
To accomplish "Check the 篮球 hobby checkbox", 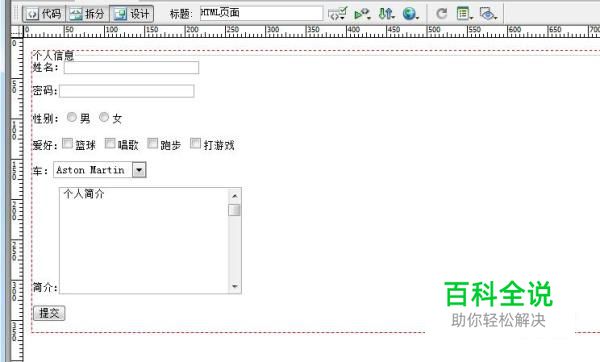I will coord(67,143).
